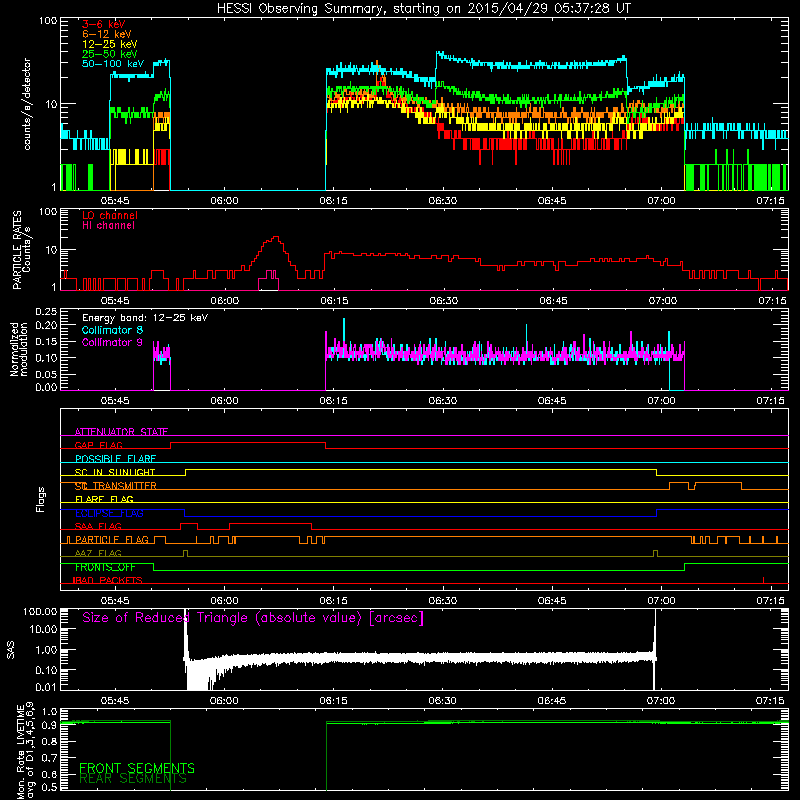Click the '06:00' tick under the SAS panel
The image size is (800, 800).
(224, 701)
